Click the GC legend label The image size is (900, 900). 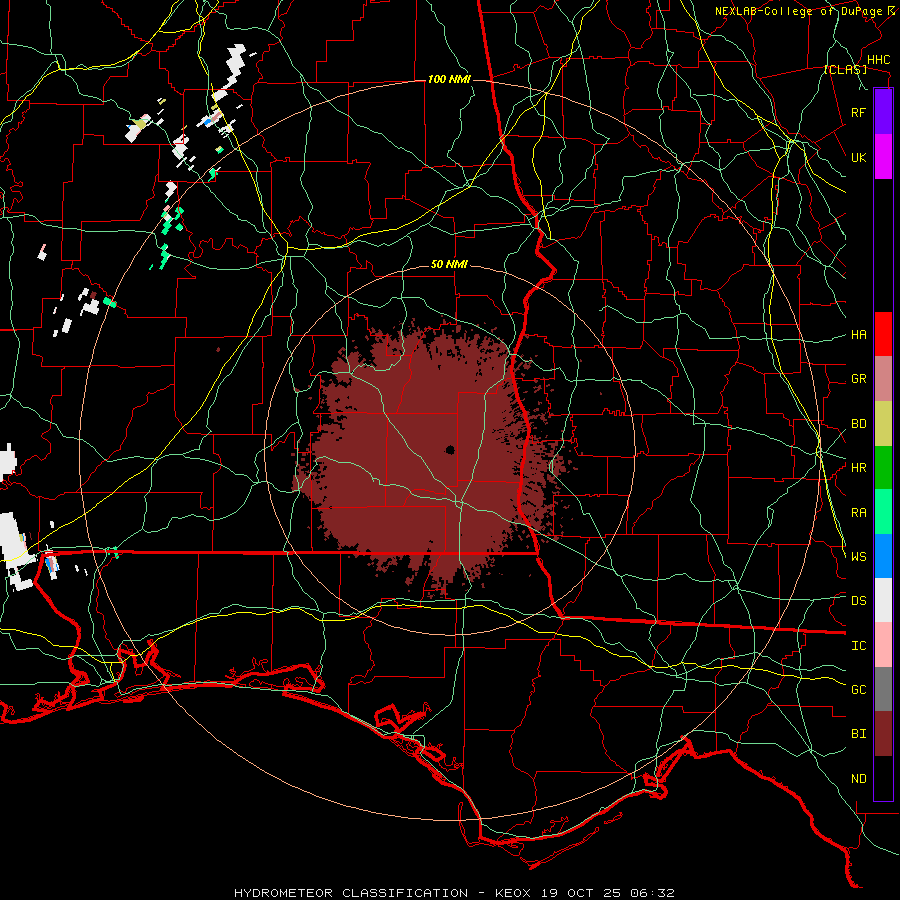[858, 690]
